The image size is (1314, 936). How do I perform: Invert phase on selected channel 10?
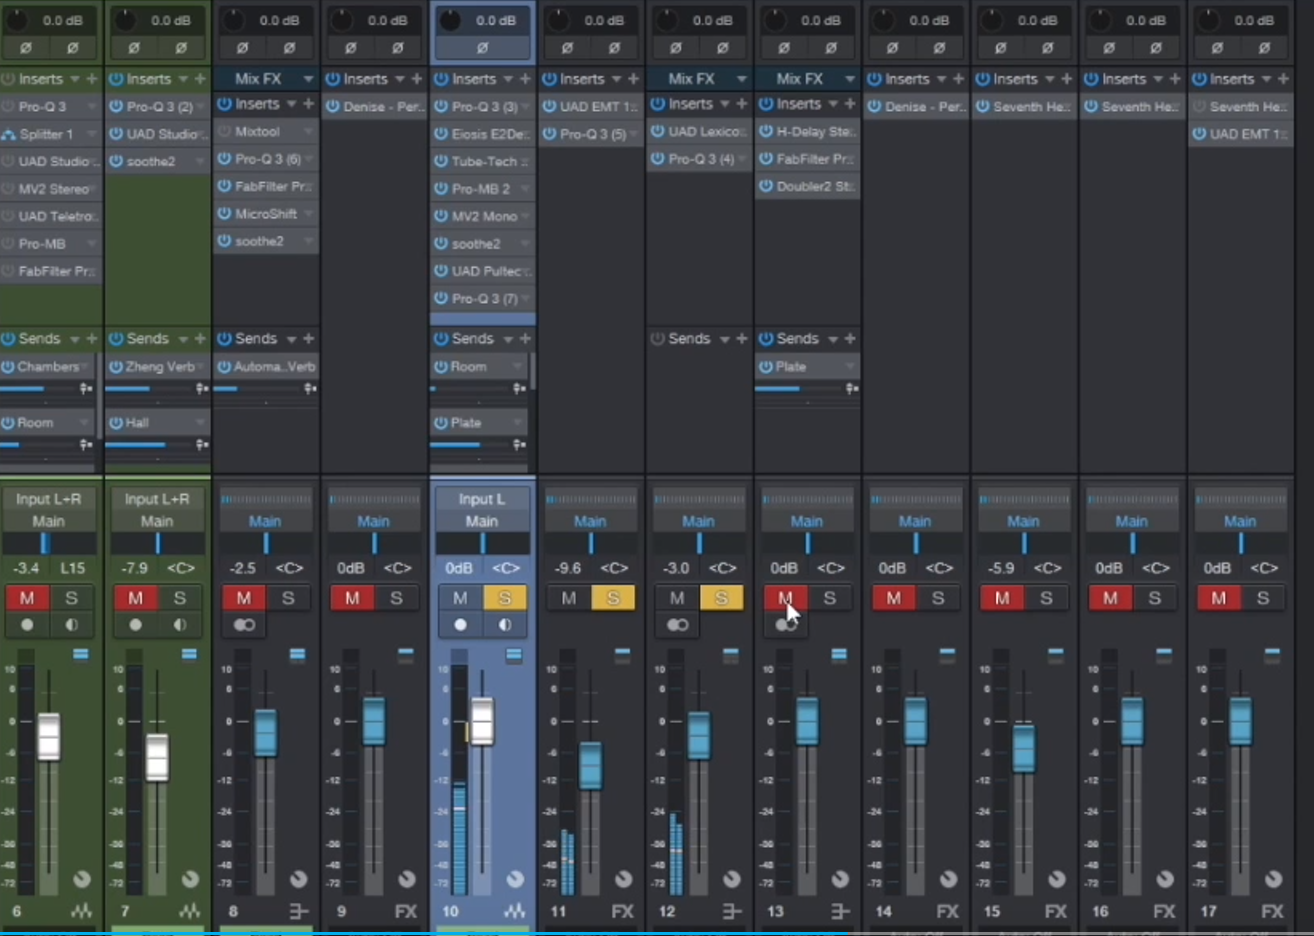point(482,48)
